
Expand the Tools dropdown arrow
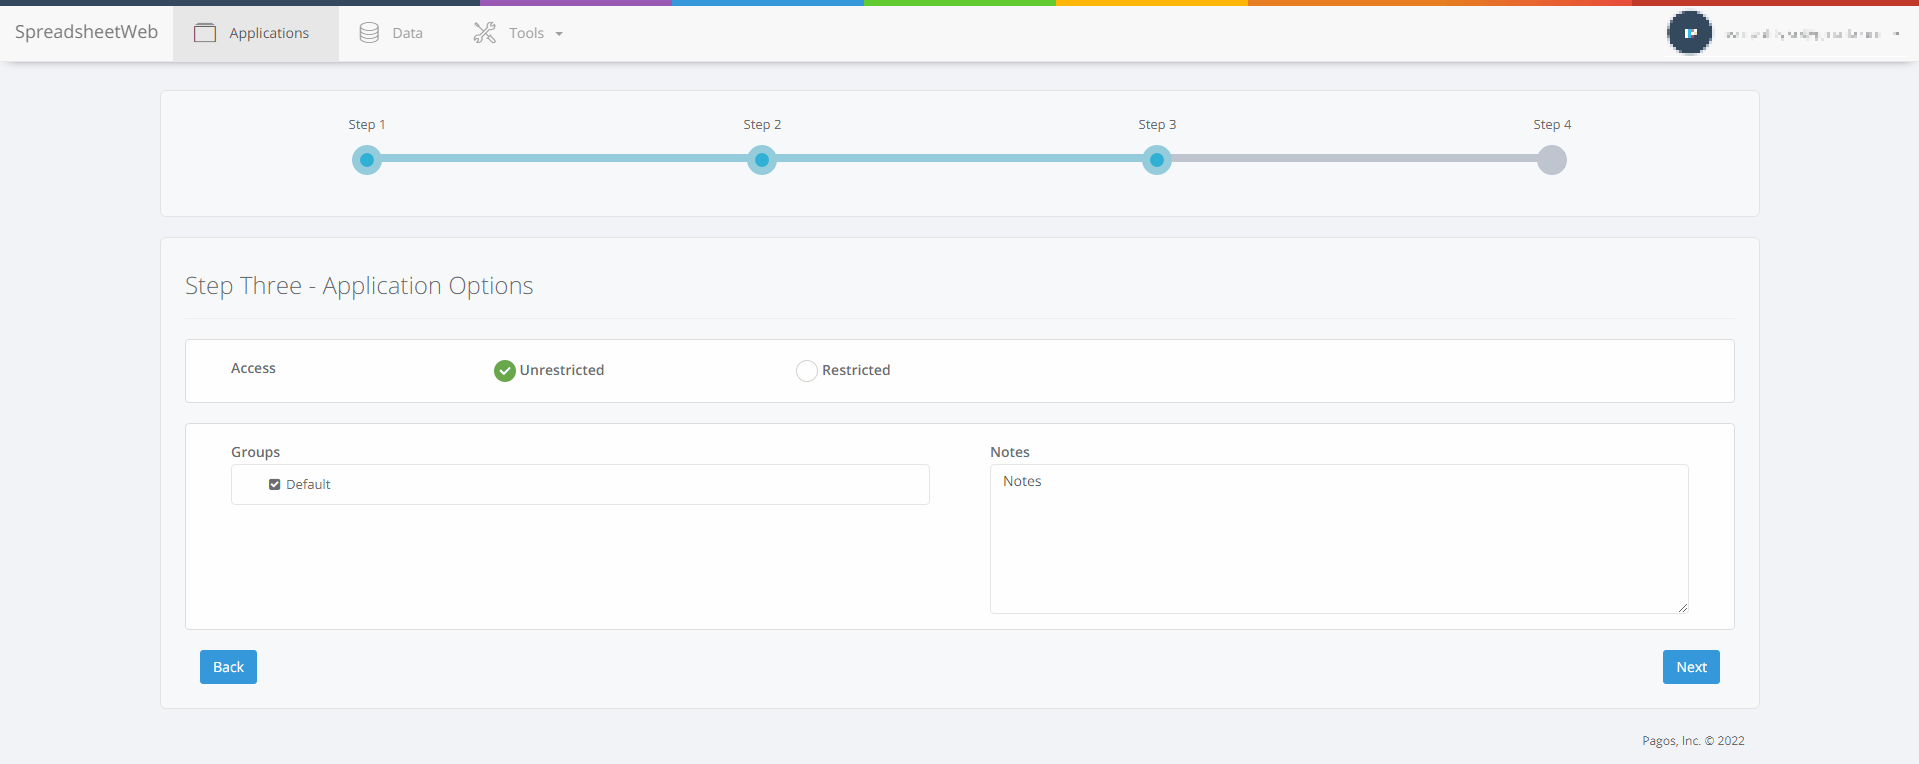[x=559, y=34]
